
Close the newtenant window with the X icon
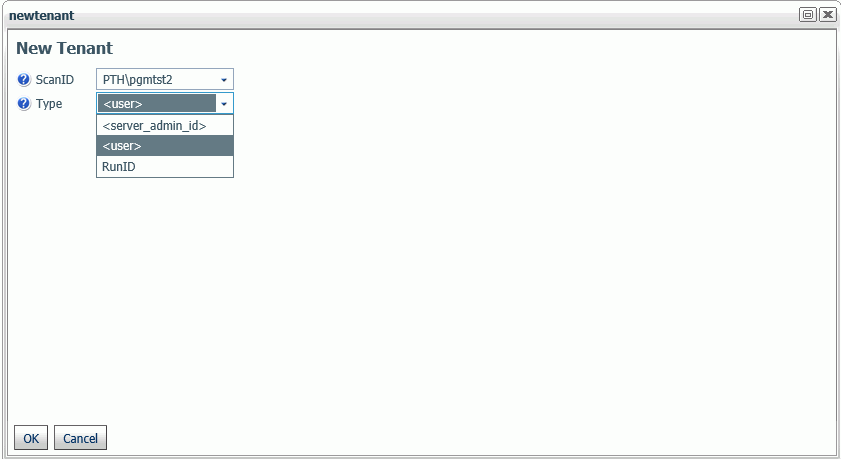[x=828, y=14]
